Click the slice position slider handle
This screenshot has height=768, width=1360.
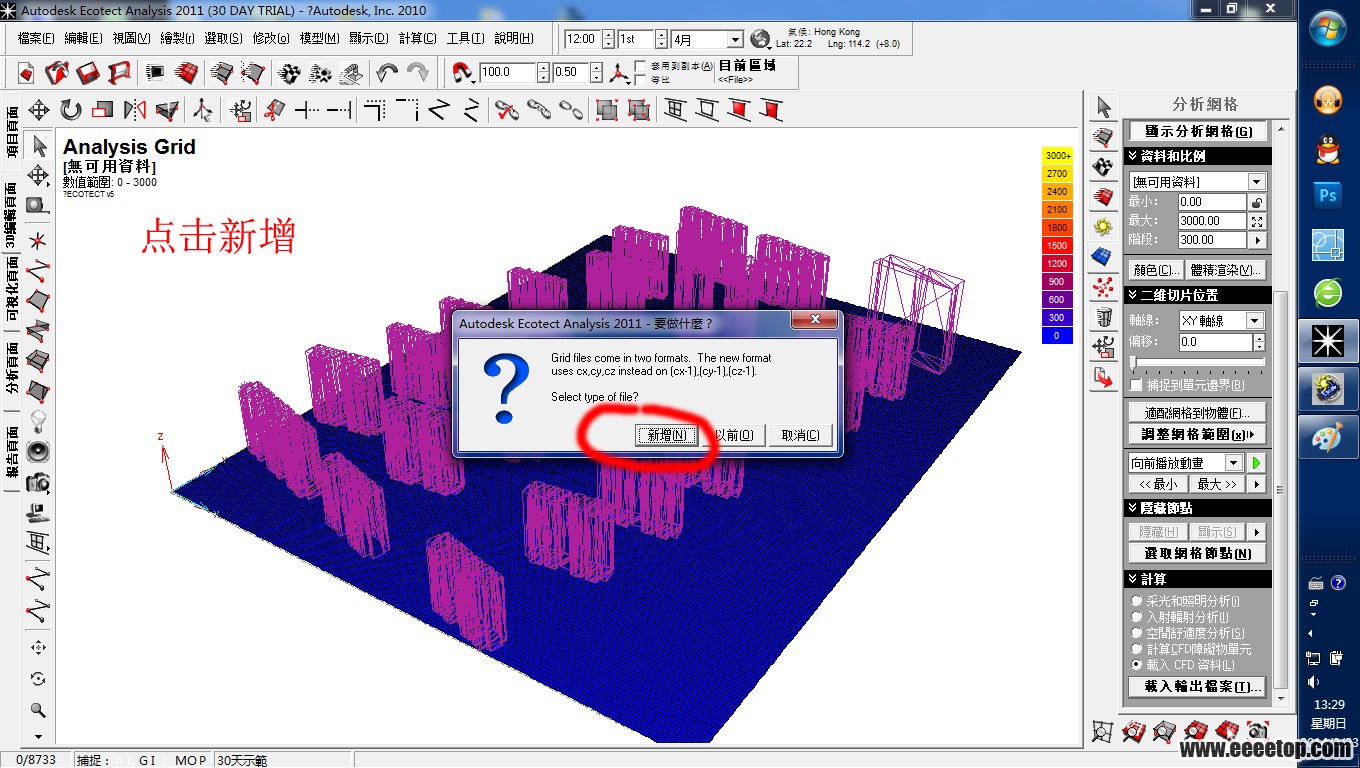pos(1133,363)
